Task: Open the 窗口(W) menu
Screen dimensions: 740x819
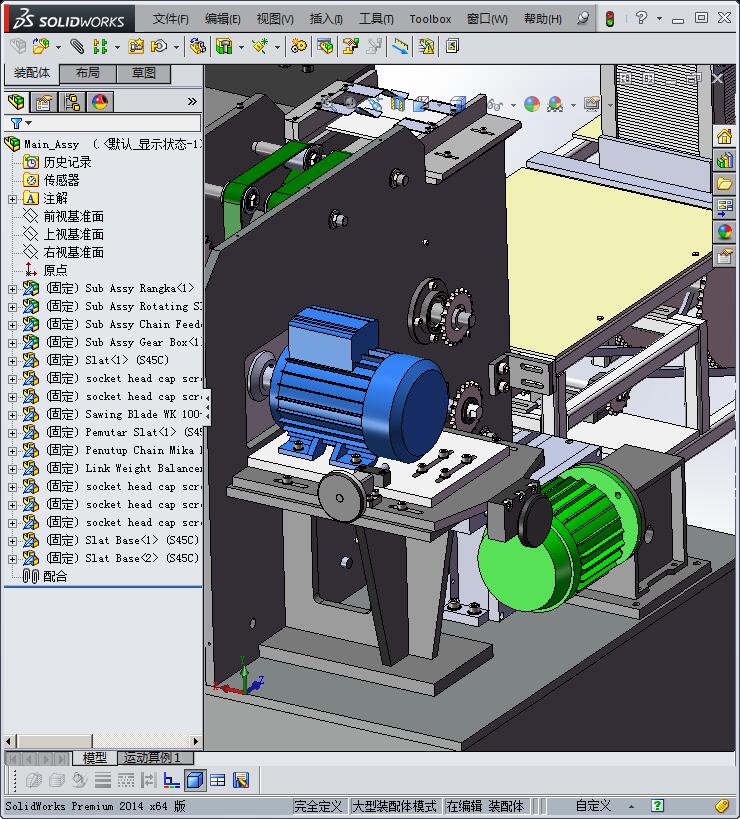Action: point(487,19)
